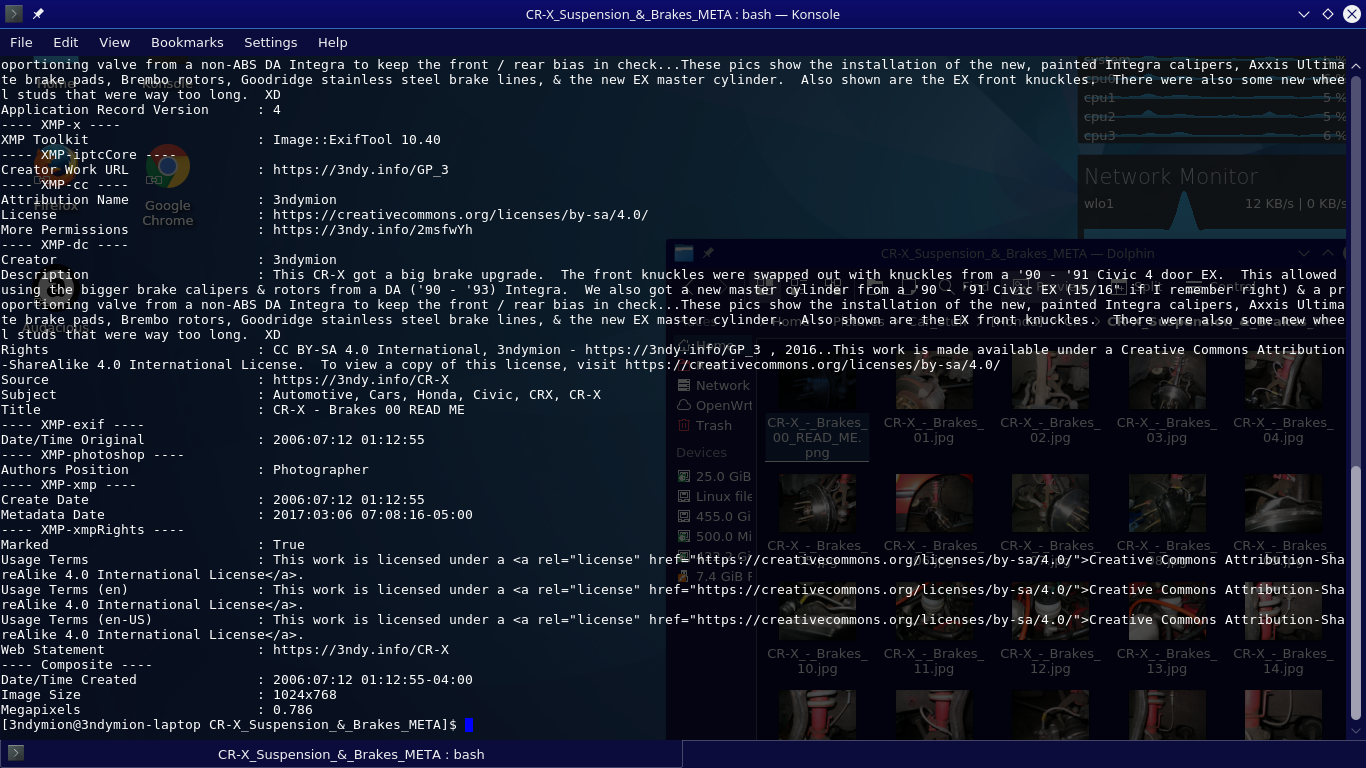Click the License creativecommons URL value
The height and width of the screenshot is (768, 1366).
pos(461,215)
